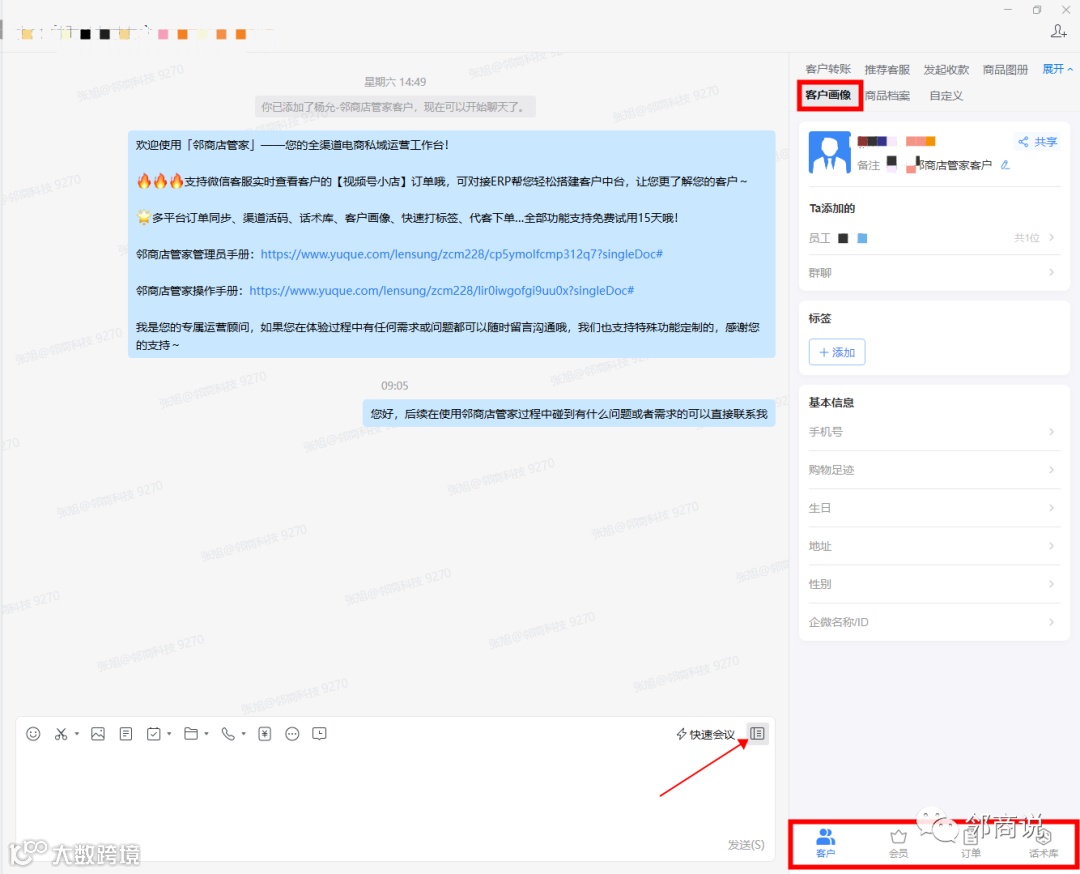This screenshot has height=874, width=1080.
Task: Click the send image icon
Action: click(x=98, y=734)
